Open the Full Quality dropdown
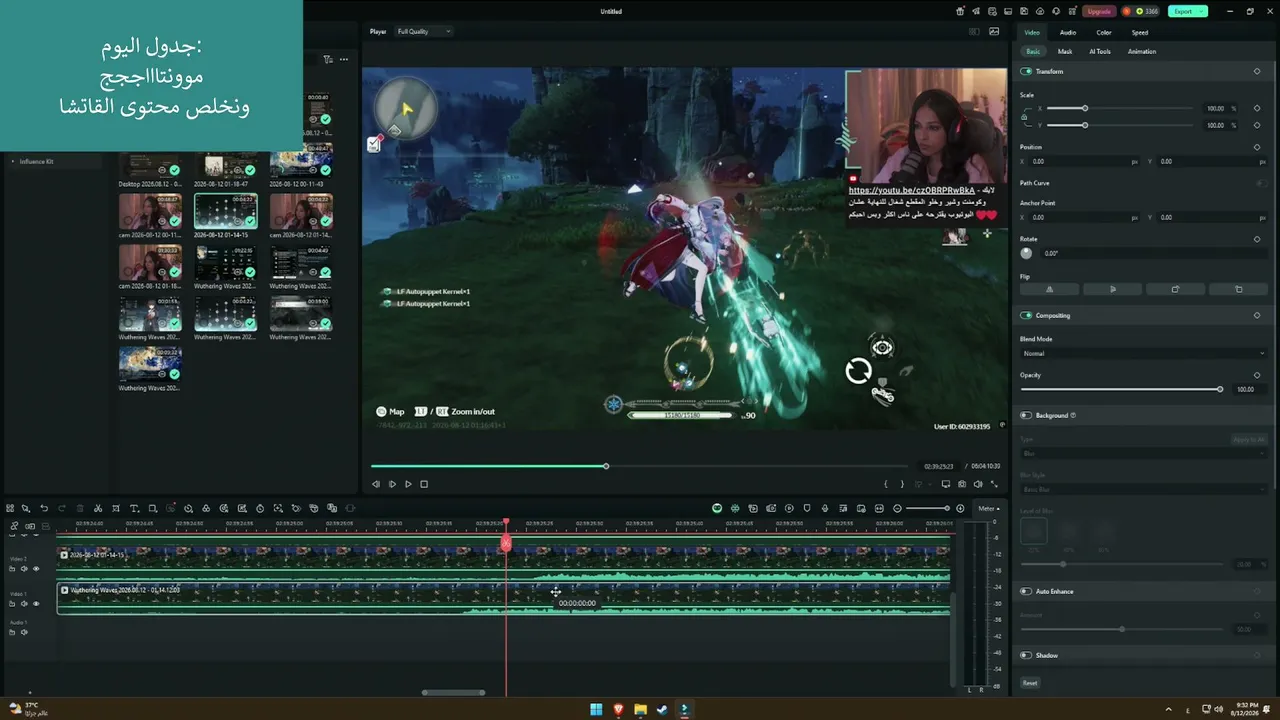The width and height of the screenshot is (1280, 720). (424, 31)
